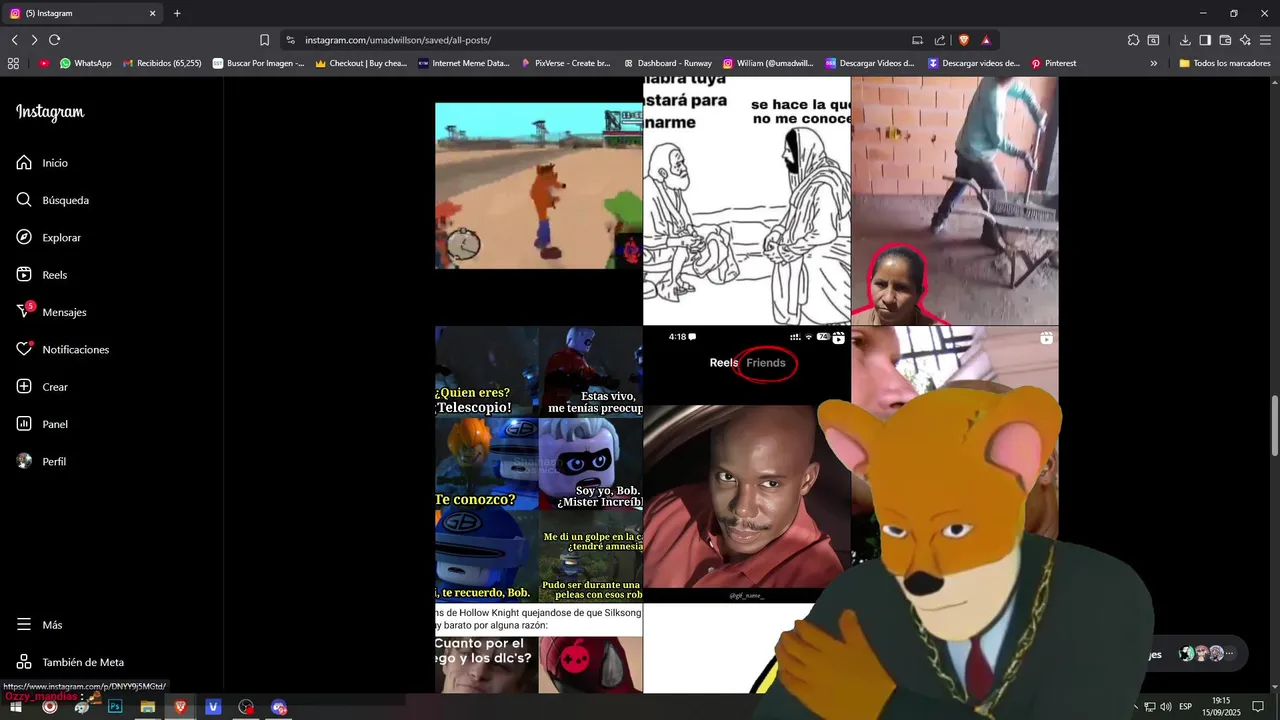
Task: Expand the system tray hidden icons
Action: (x=1135, y=707)
